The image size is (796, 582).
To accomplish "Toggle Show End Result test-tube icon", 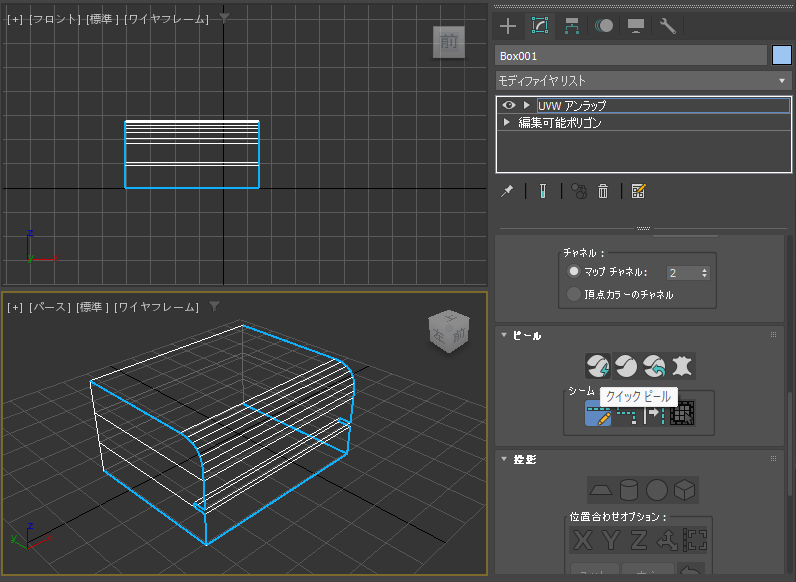I will click(543, 191).
